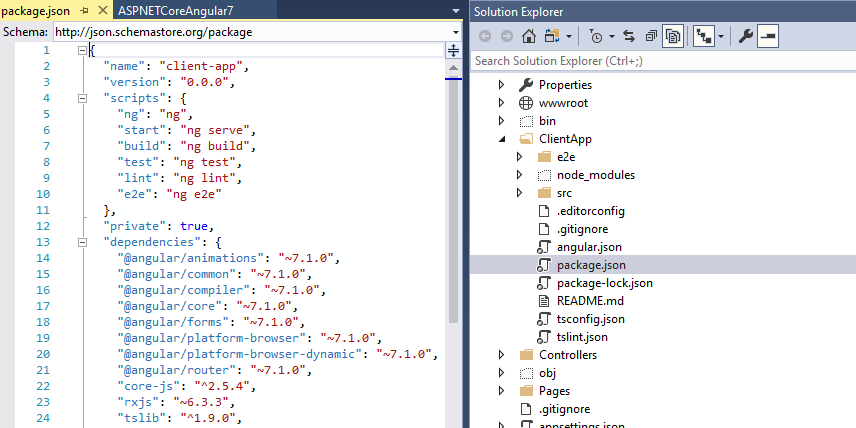
Task: Select the package.json editor tab
Action: 35,10
